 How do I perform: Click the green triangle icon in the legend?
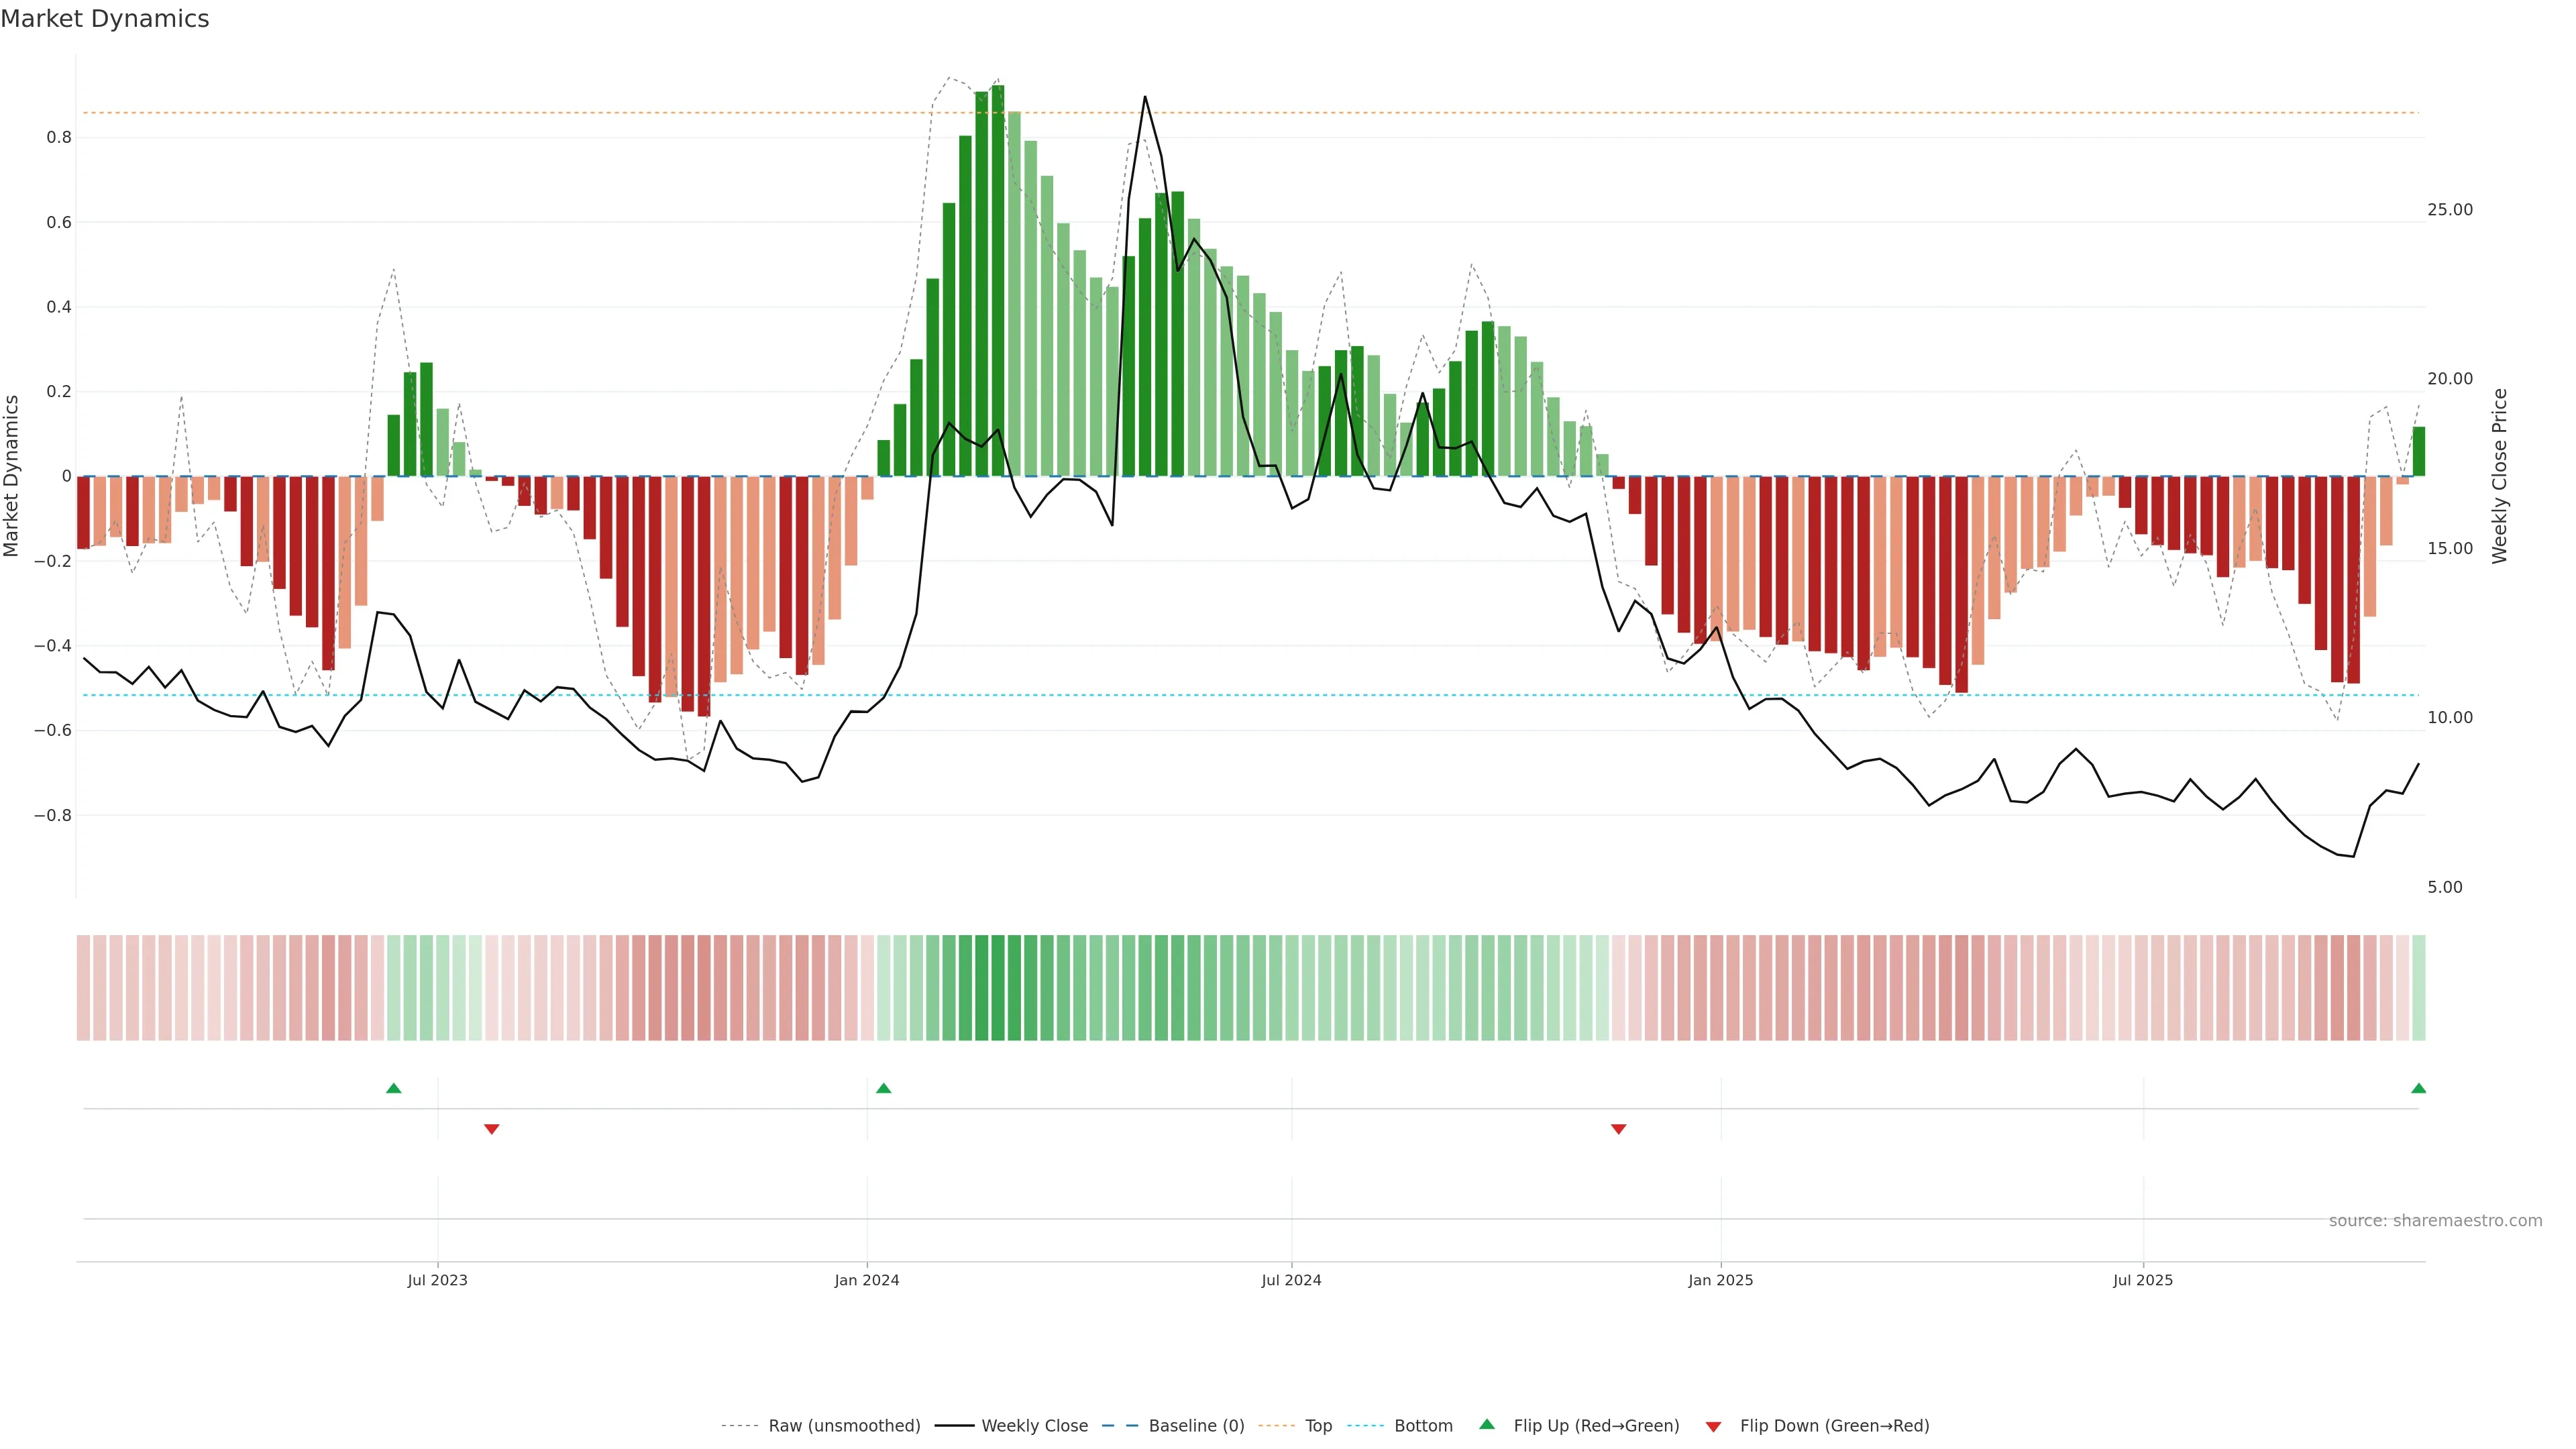pos(1487,1424)
